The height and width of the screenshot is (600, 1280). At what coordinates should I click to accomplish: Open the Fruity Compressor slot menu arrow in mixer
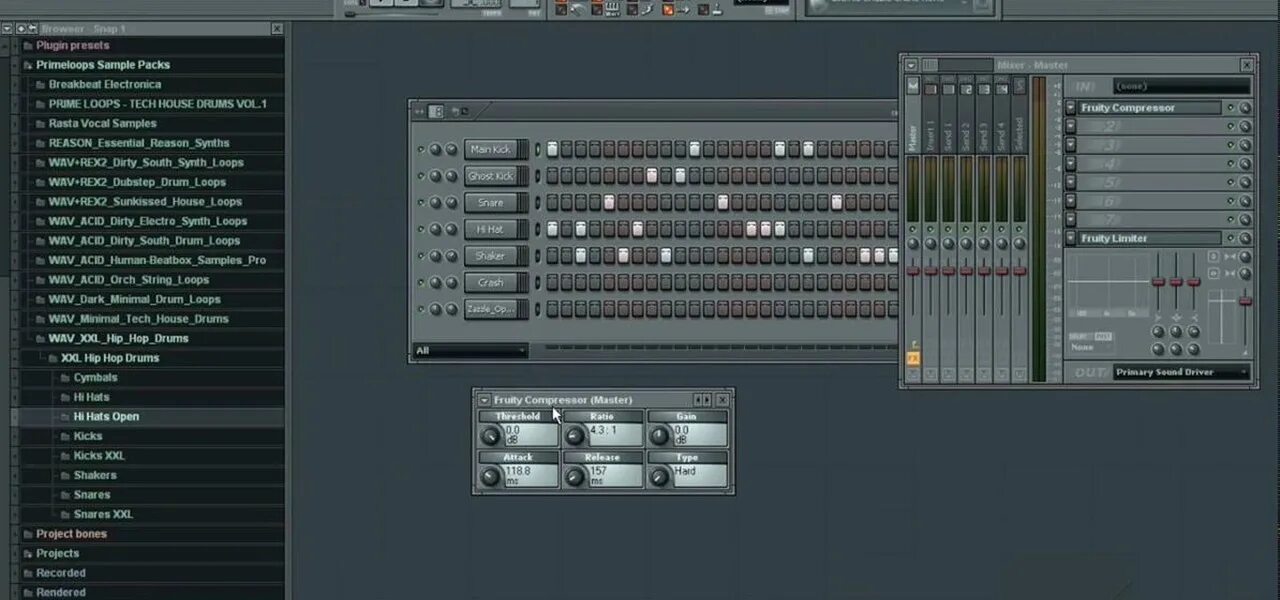[1070, 108]
